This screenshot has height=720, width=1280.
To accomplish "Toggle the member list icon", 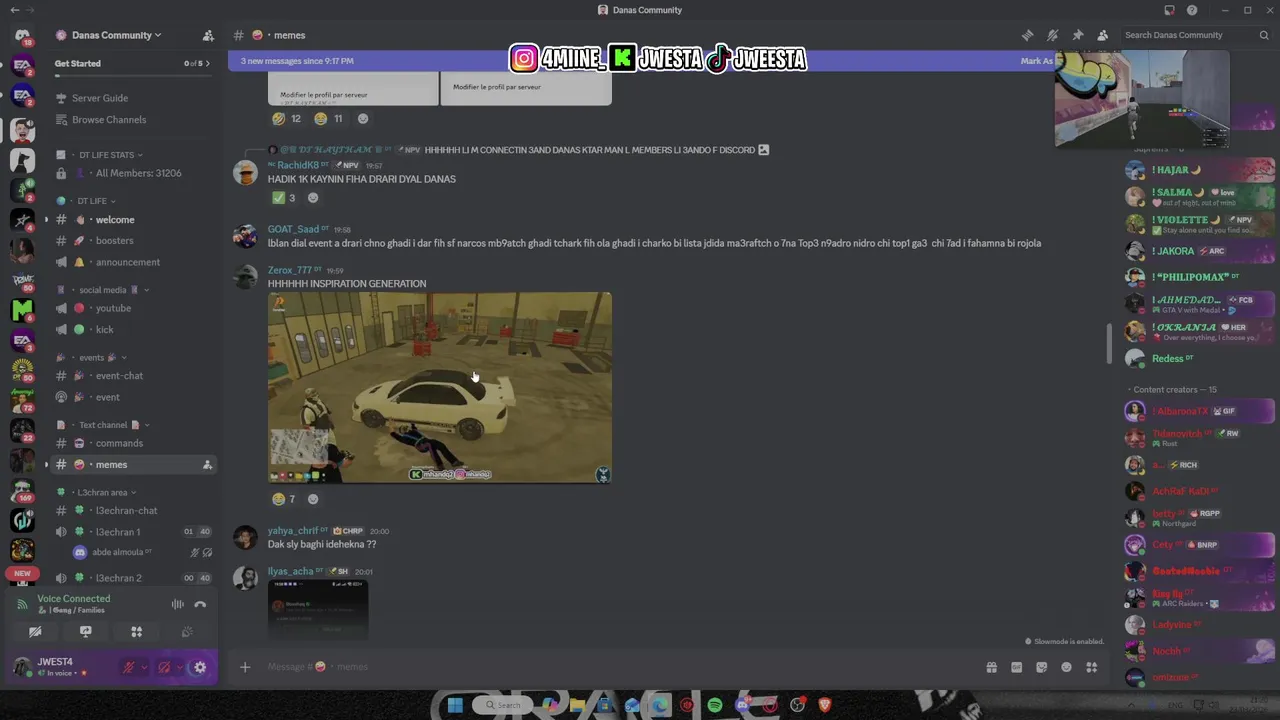I will click(1102, 35).
